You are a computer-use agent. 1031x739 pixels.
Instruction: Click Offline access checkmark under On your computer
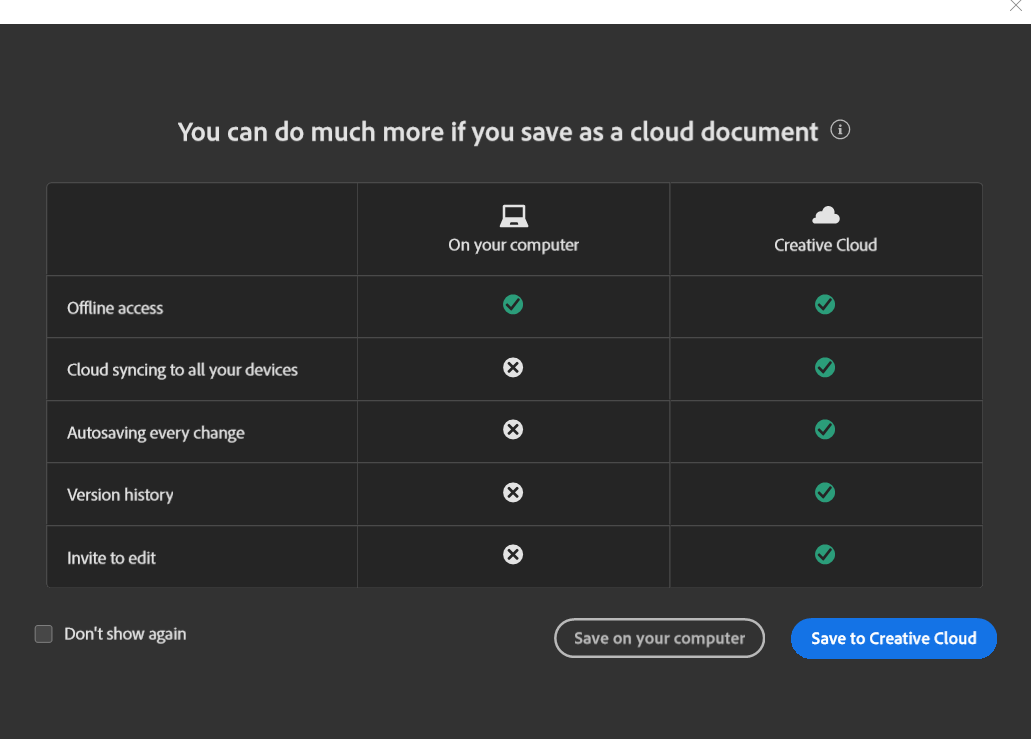point(513,304)
